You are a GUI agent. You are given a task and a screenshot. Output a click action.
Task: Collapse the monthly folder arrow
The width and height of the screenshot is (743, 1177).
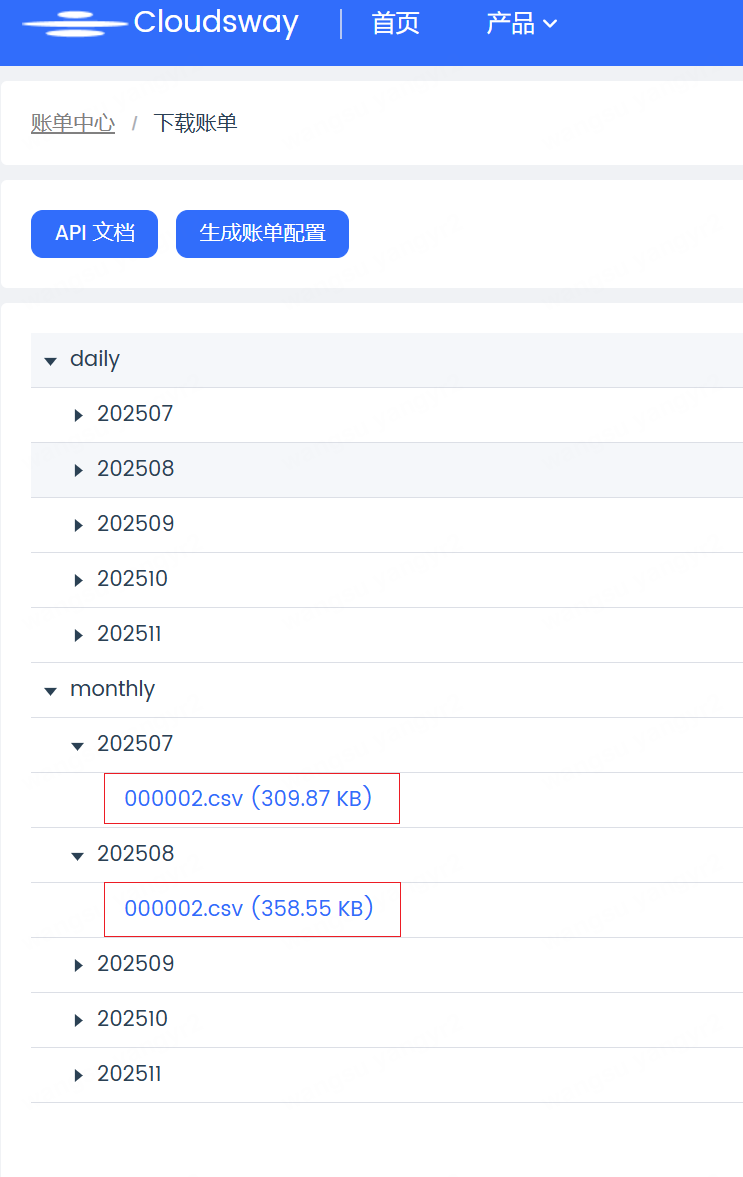click(50, 691)
